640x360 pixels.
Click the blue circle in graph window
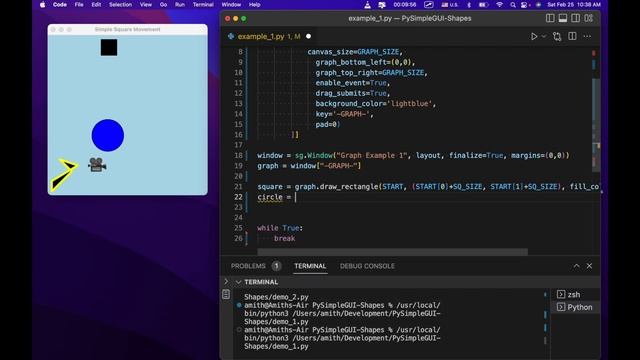[108, 135]
